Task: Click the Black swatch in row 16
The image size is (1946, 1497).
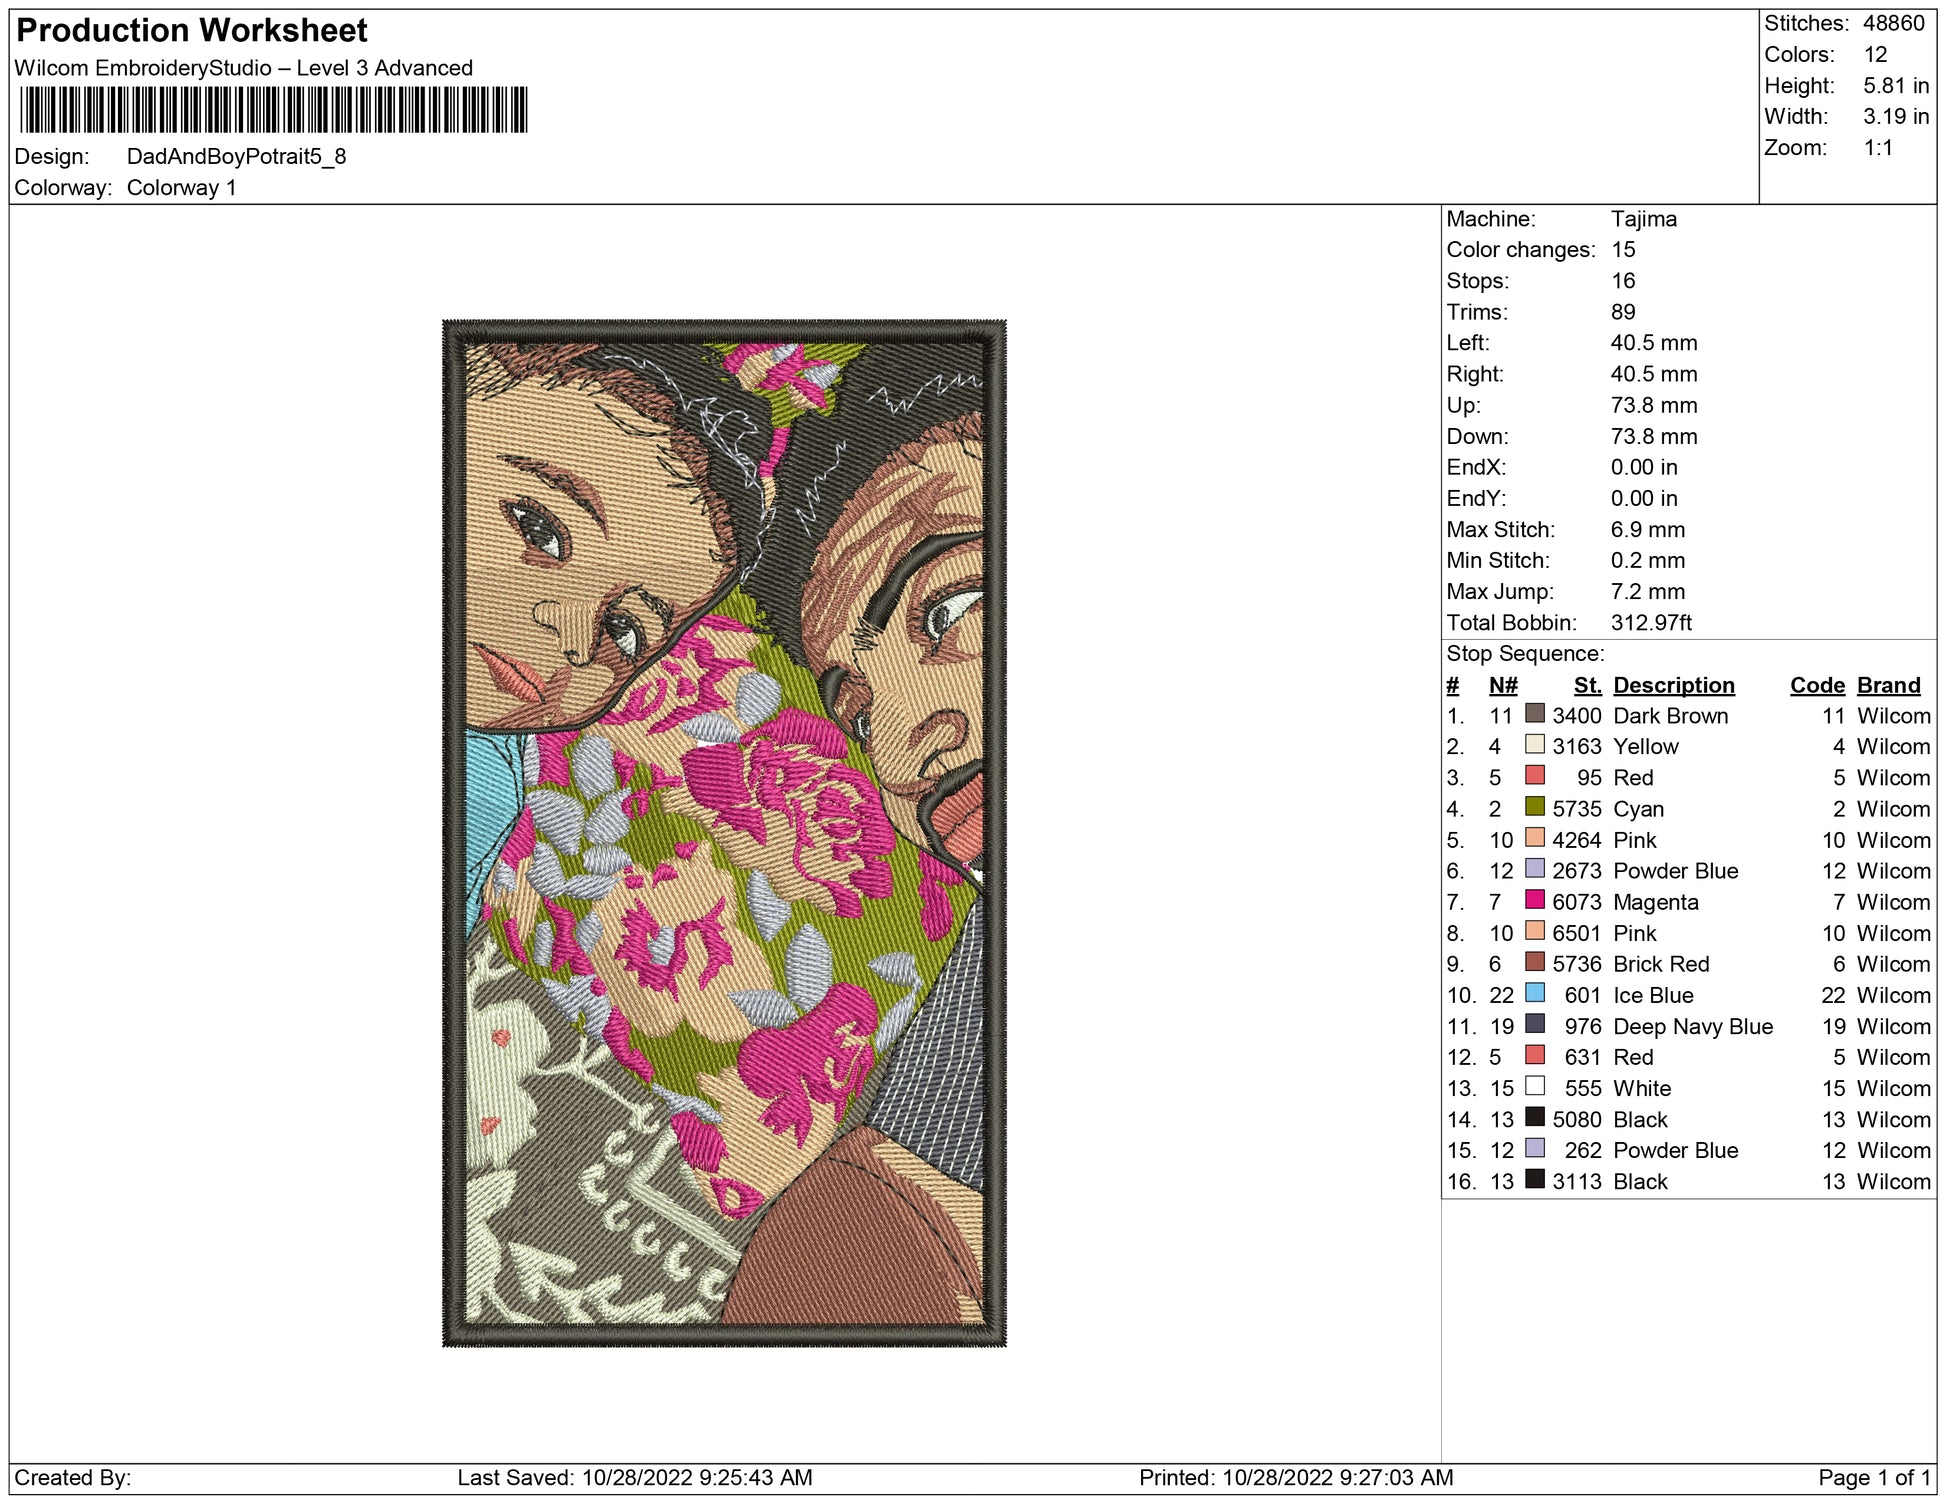Action: [x=1535, y=1179]
